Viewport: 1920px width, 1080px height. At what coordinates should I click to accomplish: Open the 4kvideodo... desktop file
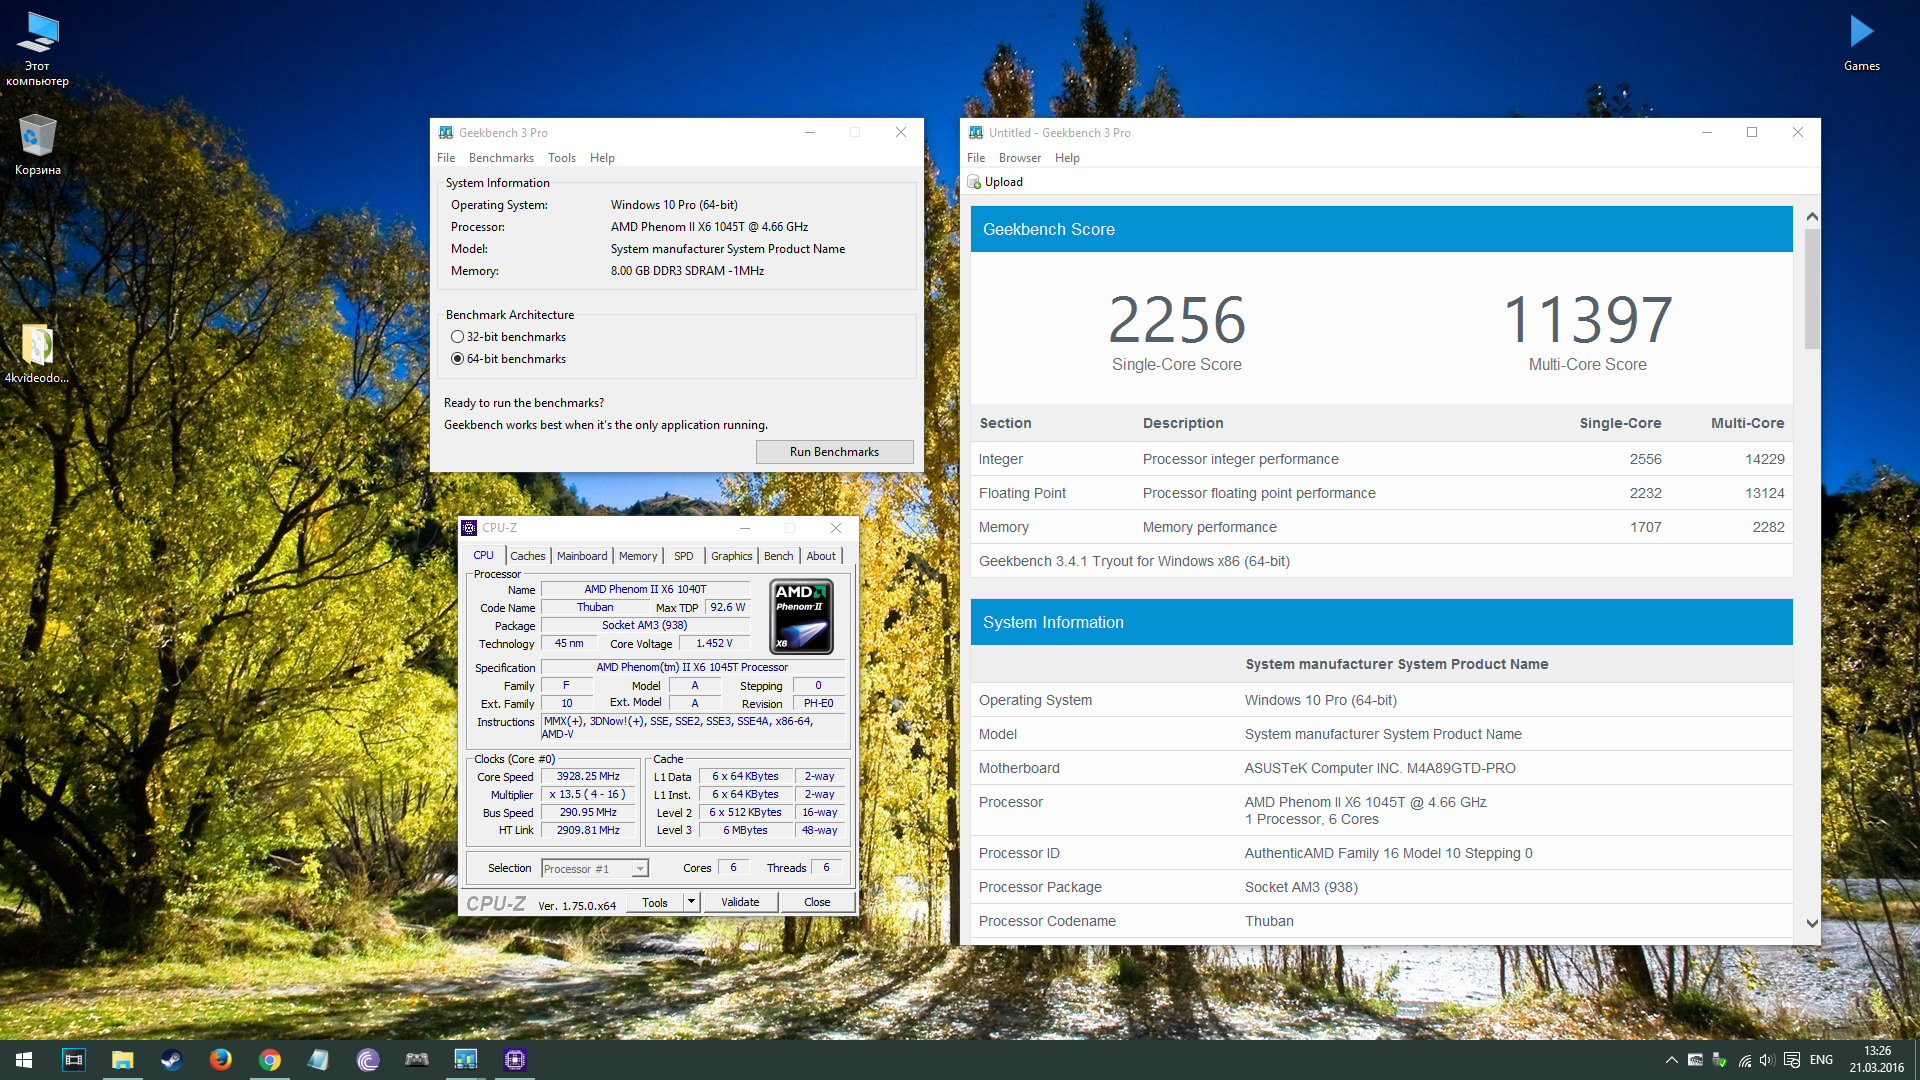pyautogui.click(x=38, y=354)
